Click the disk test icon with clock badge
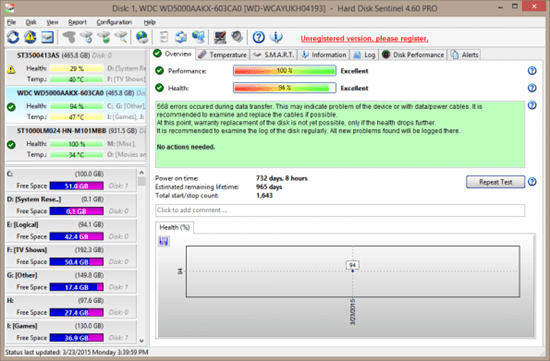Screen dimensions: 550x361 (86, 37)
